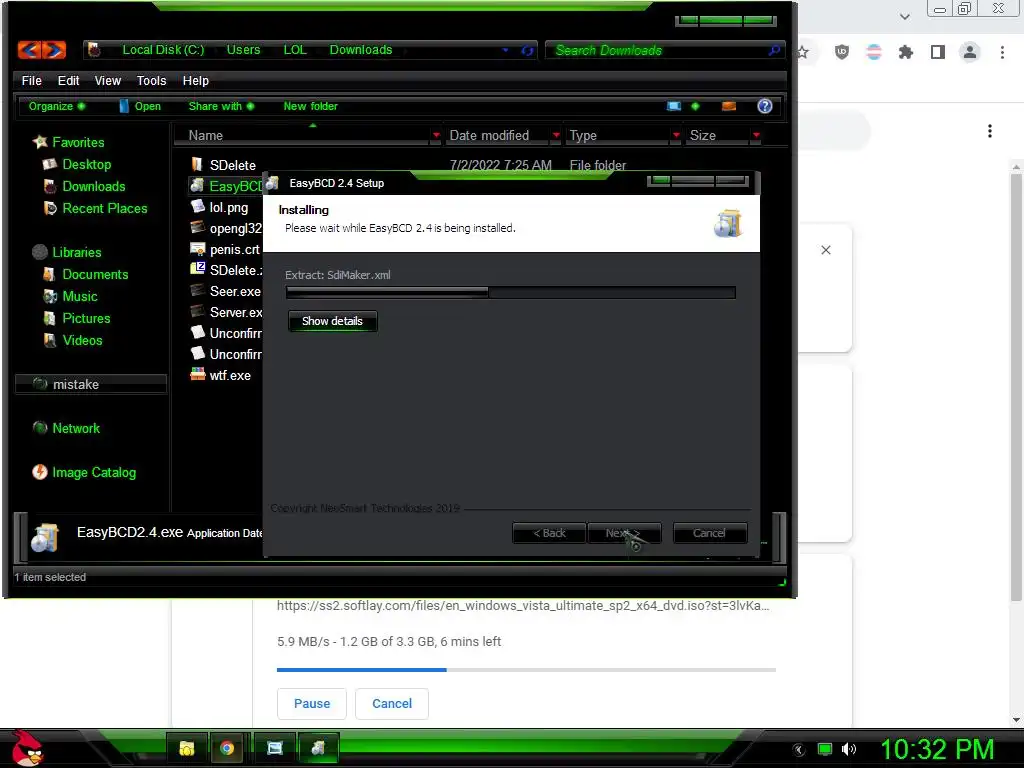The image size is (1024, 768).
Task: Click the Next button in EasyBCD setup
Action: pyautogui.click(x=624, y=533)
